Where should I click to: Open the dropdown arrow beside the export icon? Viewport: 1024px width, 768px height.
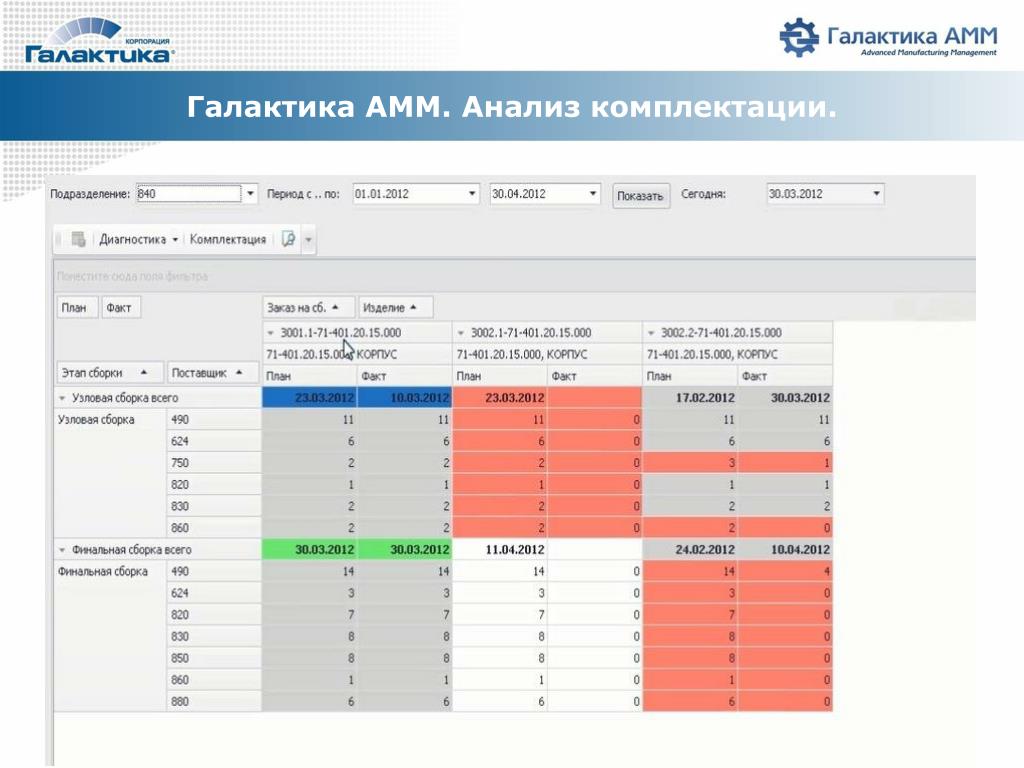308,240
